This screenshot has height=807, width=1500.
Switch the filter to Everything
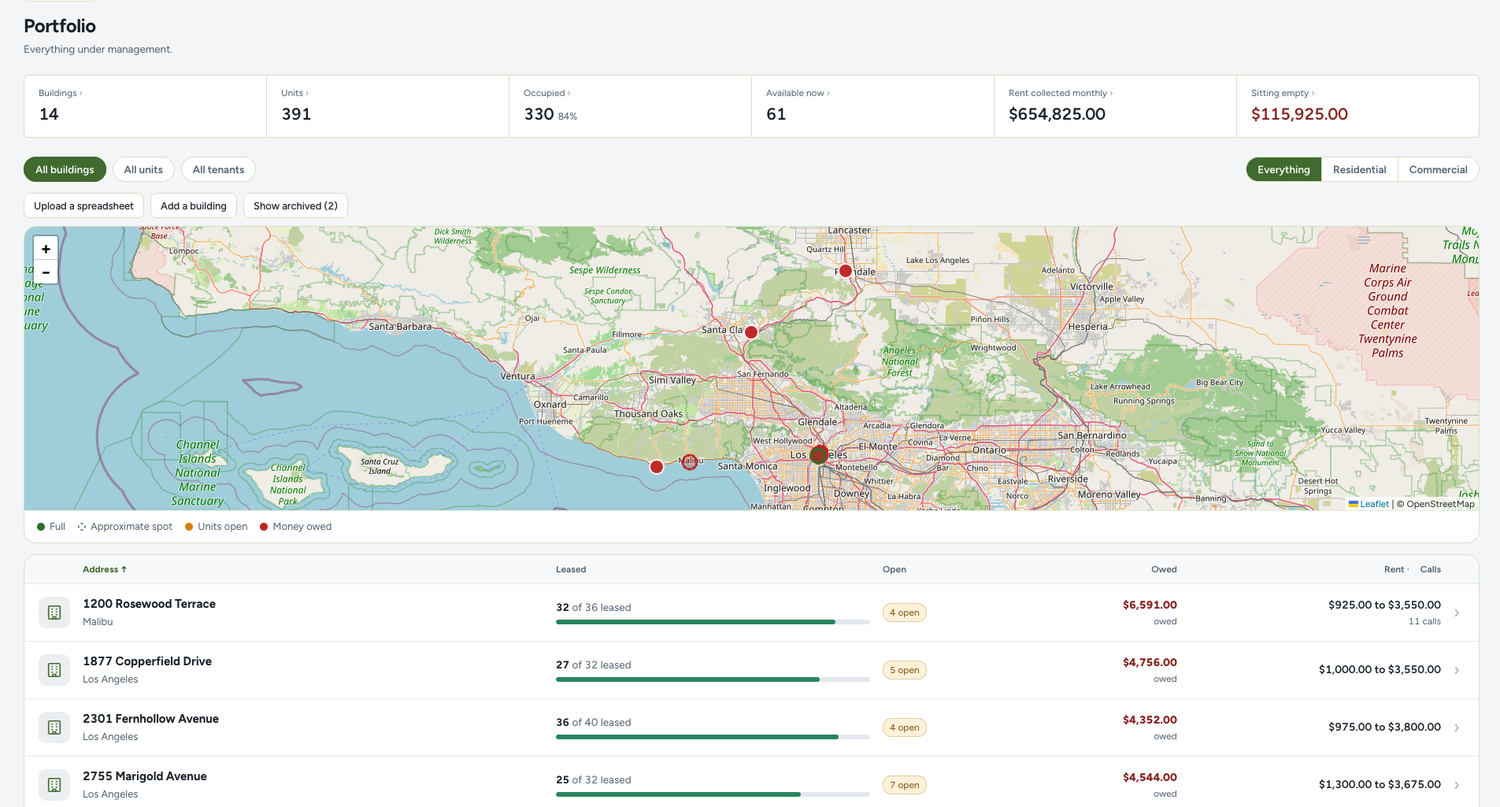1283,170
